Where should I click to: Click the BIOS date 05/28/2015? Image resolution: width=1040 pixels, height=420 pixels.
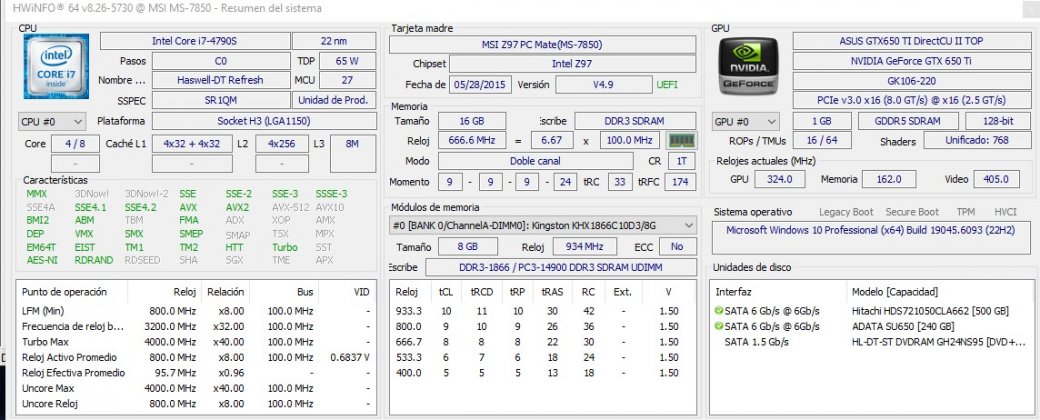pyautogui.click(x=480, y=85)
